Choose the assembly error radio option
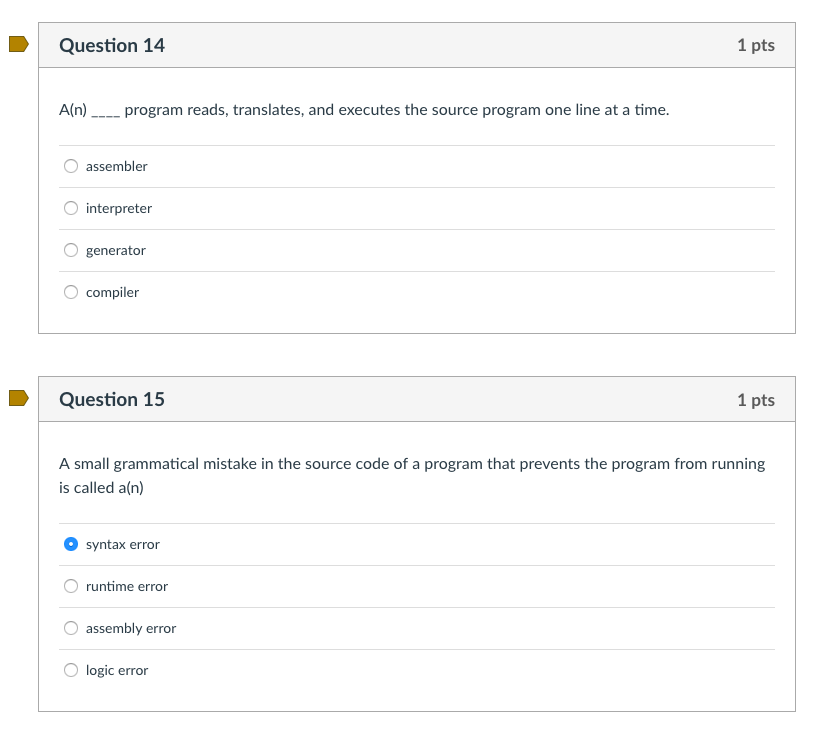Screen dimensions: 832x732 click(x=71, y=628)
